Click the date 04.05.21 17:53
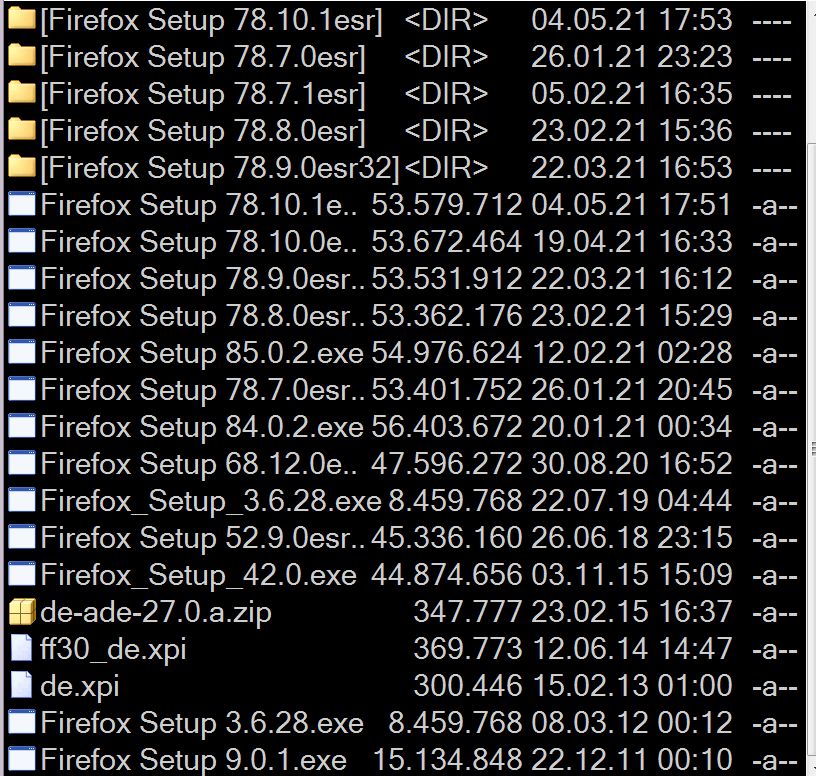816x776 pixels. pyautogui.click(x=632, y=20)
